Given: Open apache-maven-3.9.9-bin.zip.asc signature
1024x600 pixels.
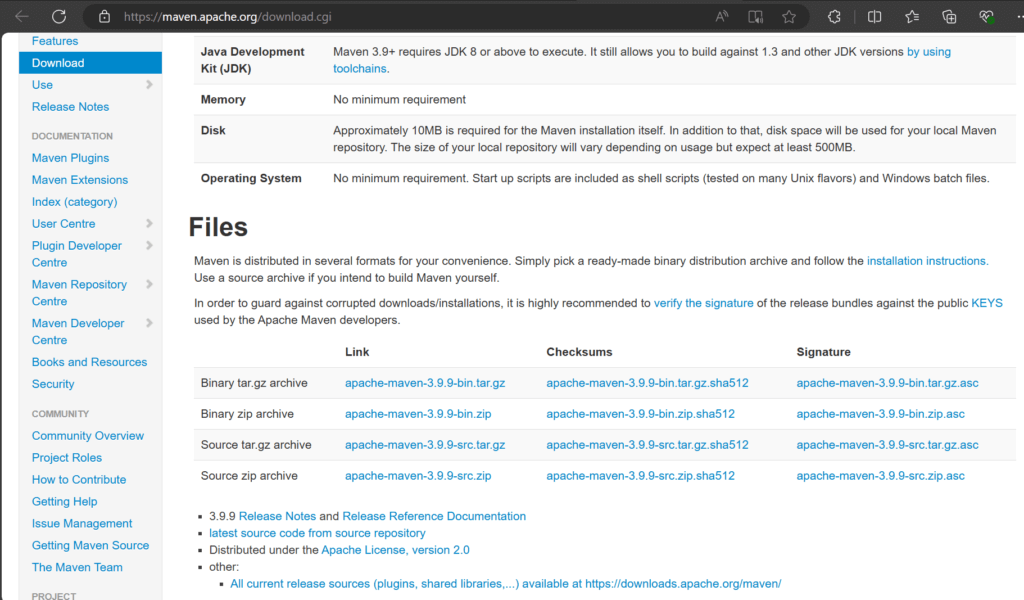Looking at the screenshot, I should [x=880, y=414].
